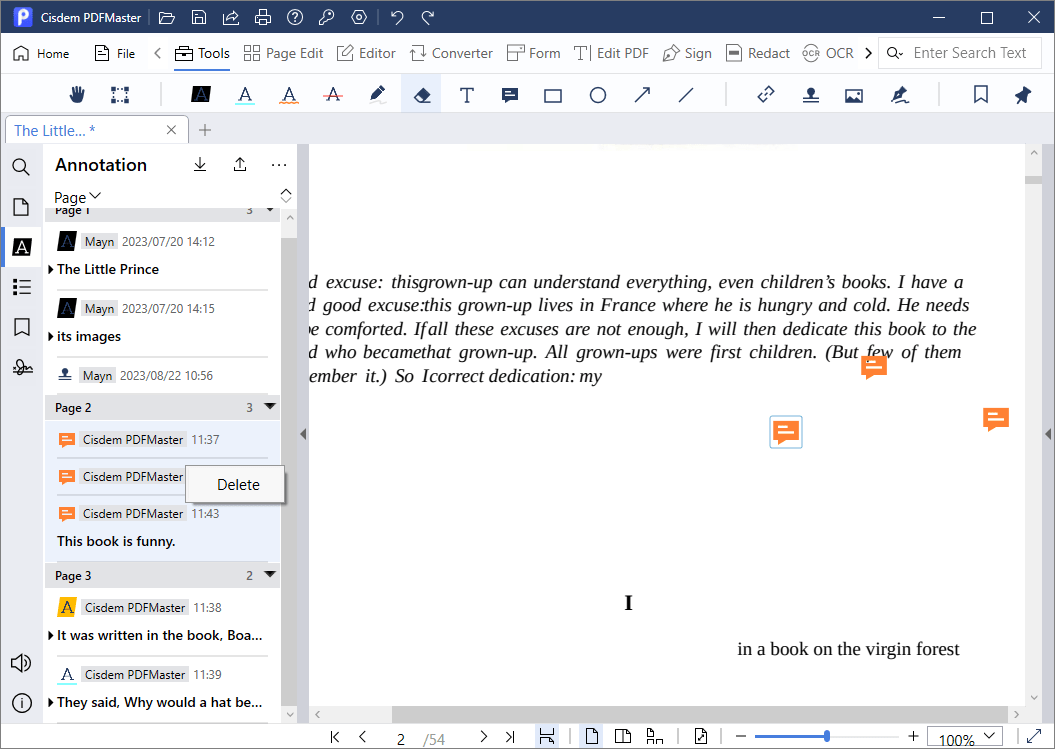The image size is (1055, 749).
Task: Import annotations with download arrow icon
Action: pyautogui.click(x=200, y=165)
